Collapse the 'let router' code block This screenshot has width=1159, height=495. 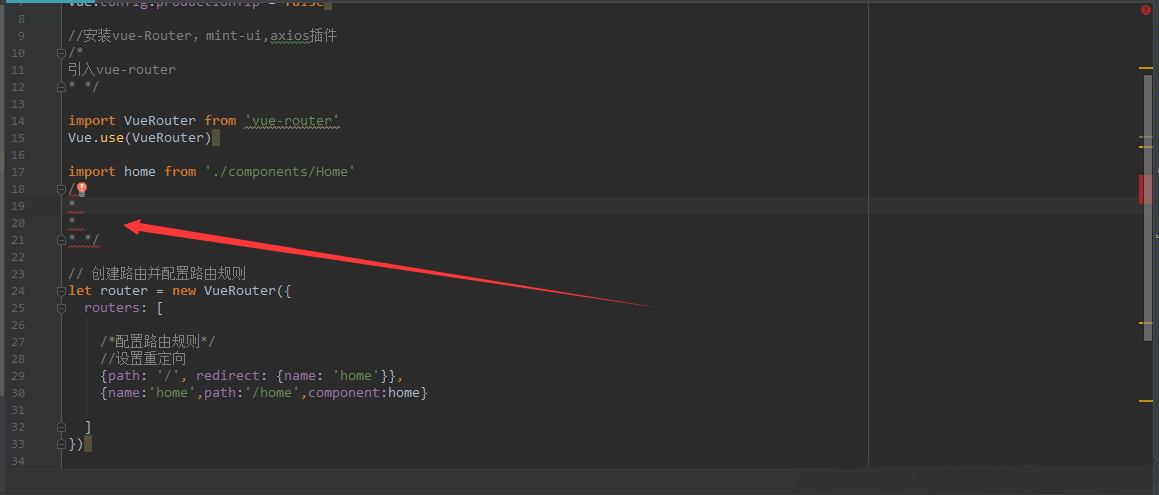pyautogui.click(x=62, y=291)
